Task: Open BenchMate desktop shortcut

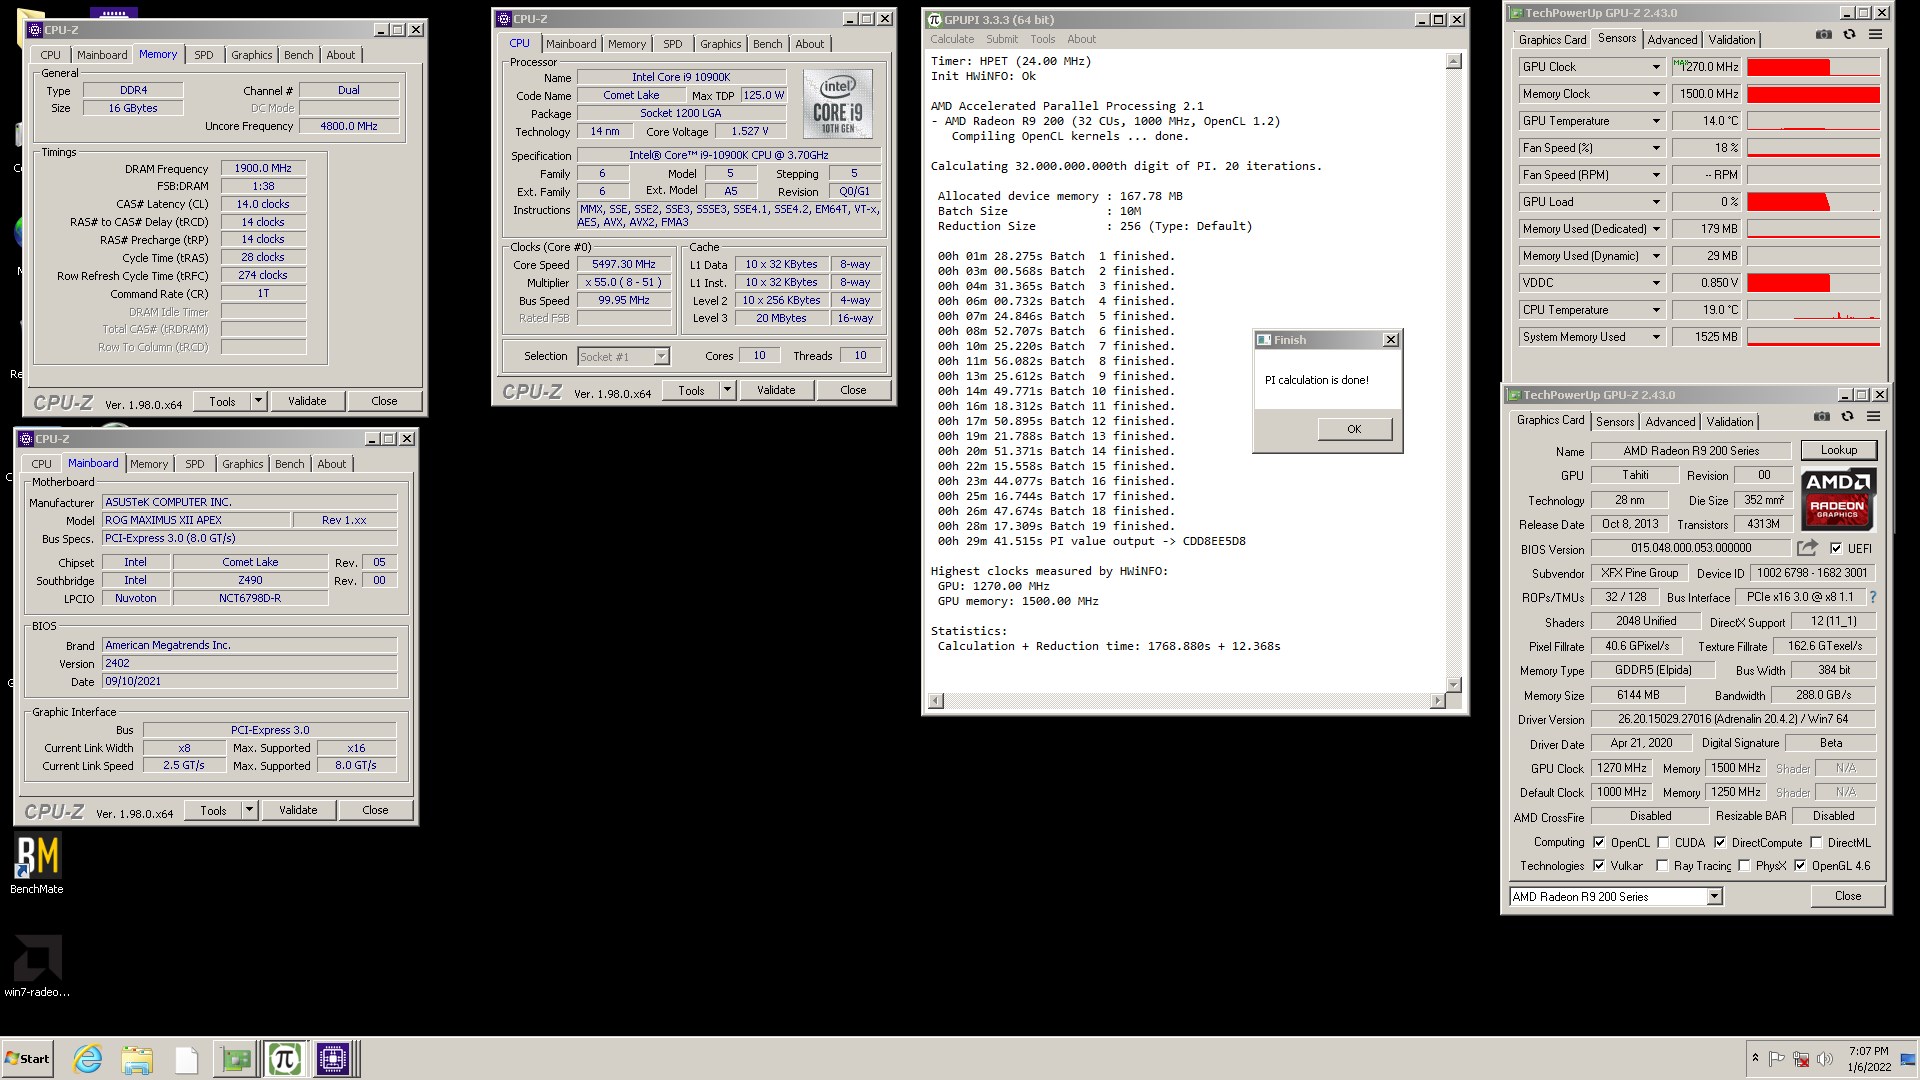Action: [37, 864]
